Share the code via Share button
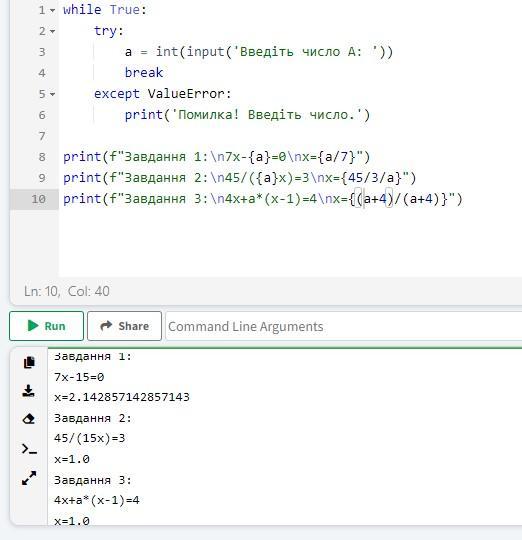Viewport: 522px width, 540px height. pyautogui.click(x=124, y=326)
